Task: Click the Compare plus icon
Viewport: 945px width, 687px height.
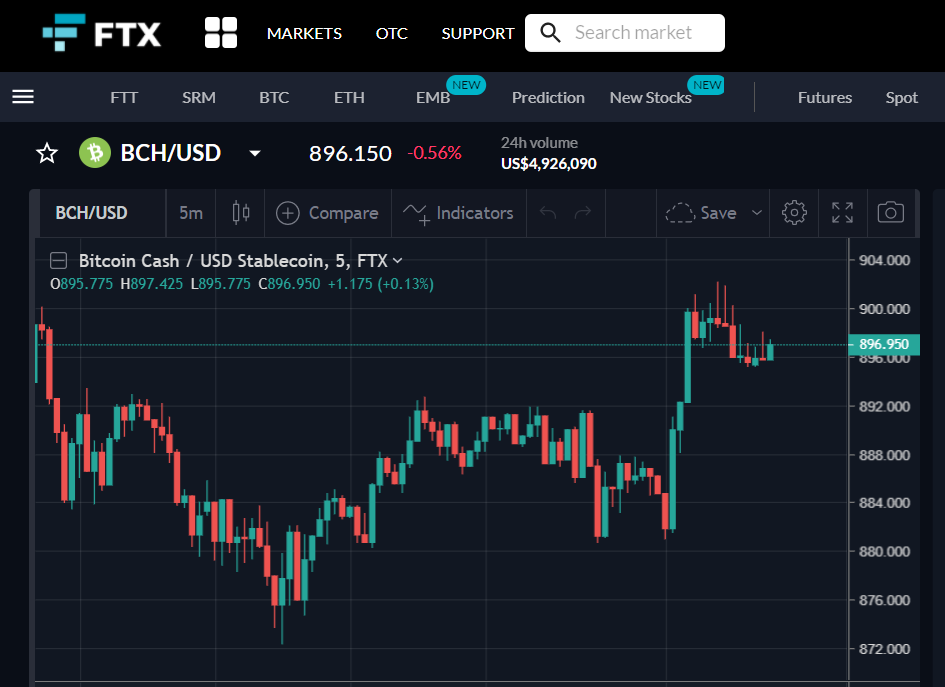Action: [287, 213]
